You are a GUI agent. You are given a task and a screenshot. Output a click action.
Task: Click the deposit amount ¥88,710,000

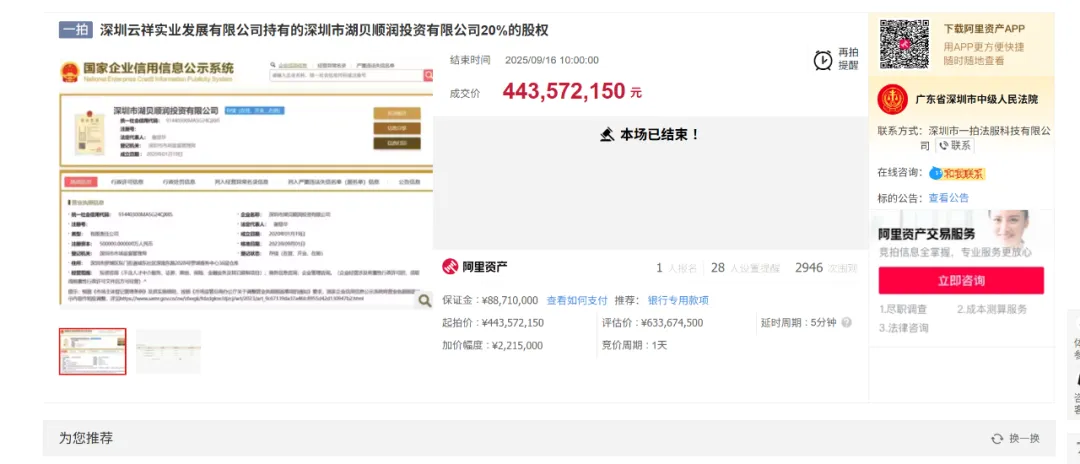coord(510,300)
